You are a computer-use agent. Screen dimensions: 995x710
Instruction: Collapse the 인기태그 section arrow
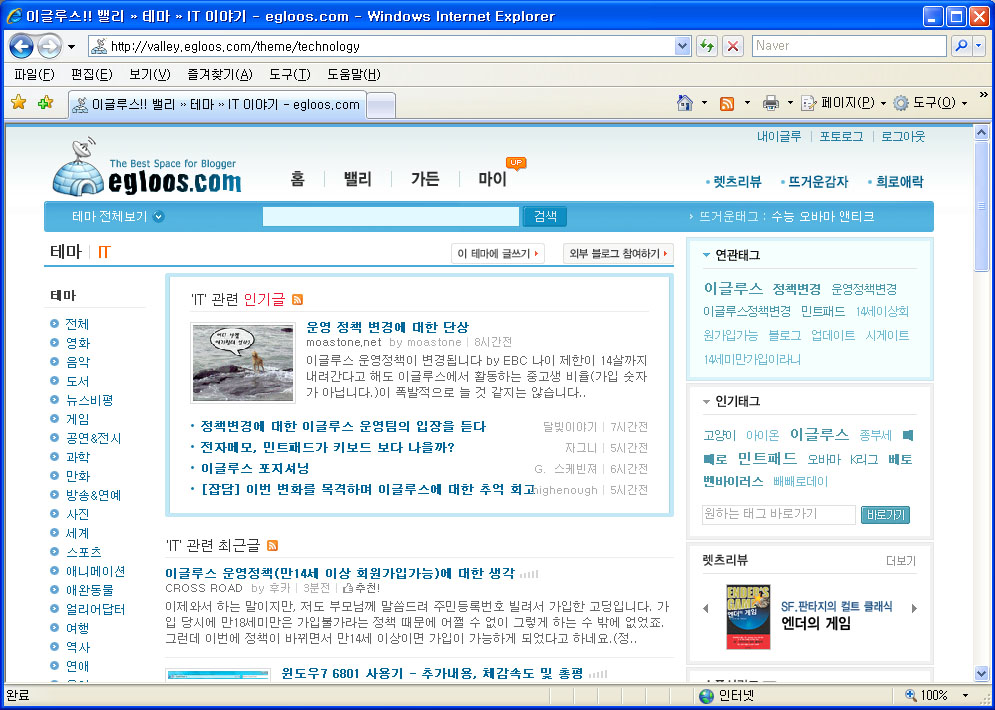tap(706, 402)
